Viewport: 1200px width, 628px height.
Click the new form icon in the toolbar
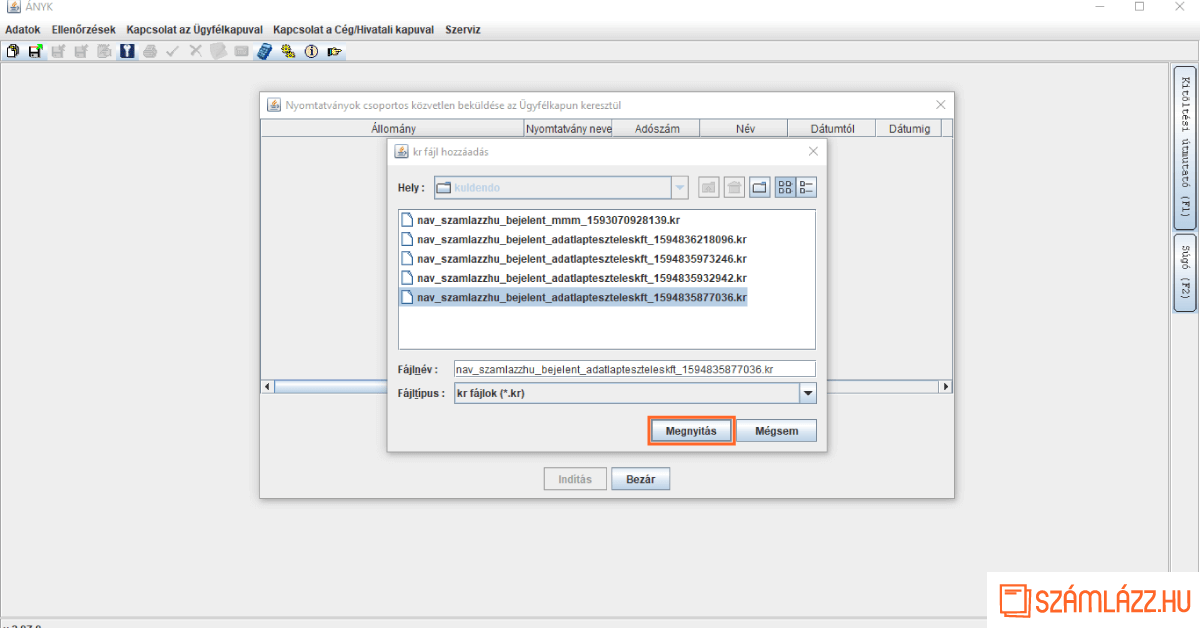coord(13,51)
